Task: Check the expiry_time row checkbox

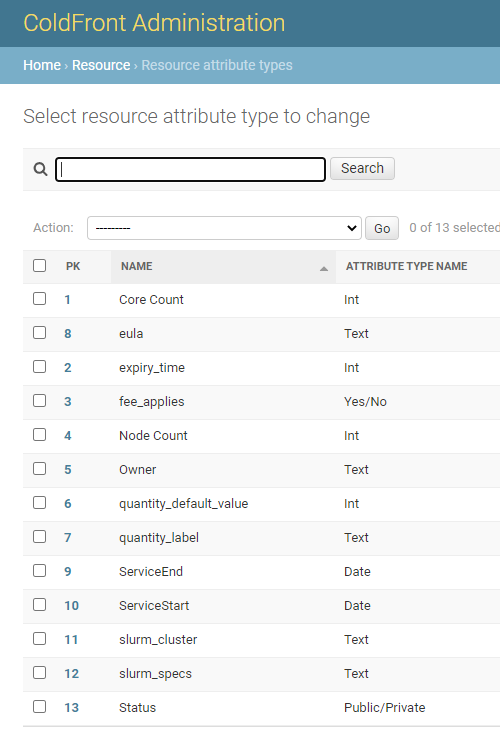Action: coord(40,367)
